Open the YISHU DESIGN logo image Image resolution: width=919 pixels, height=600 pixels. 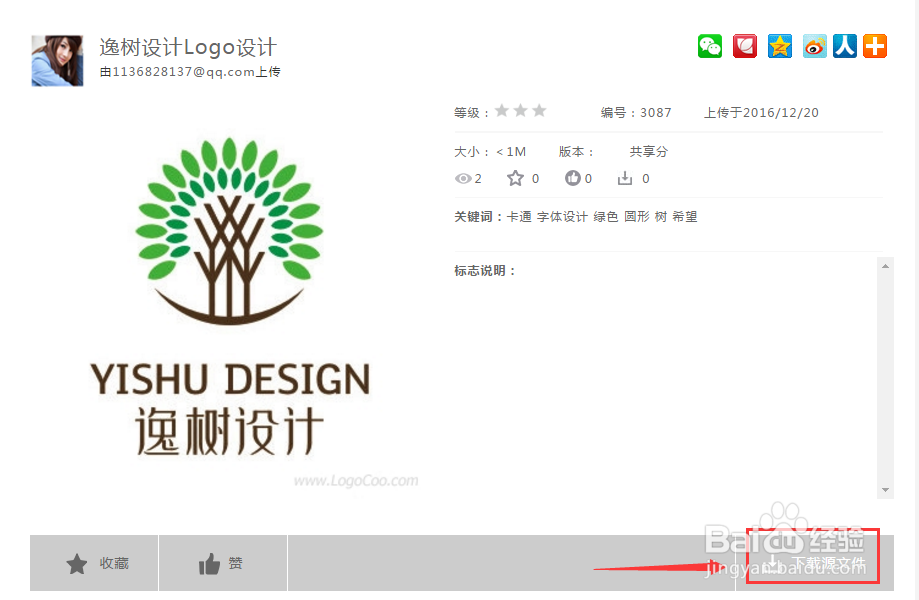230,298
